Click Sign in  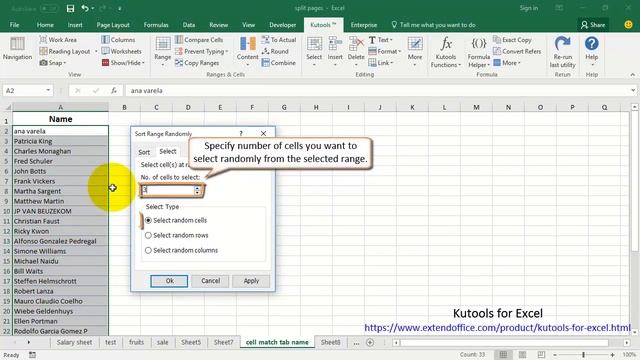click(529, 8)
